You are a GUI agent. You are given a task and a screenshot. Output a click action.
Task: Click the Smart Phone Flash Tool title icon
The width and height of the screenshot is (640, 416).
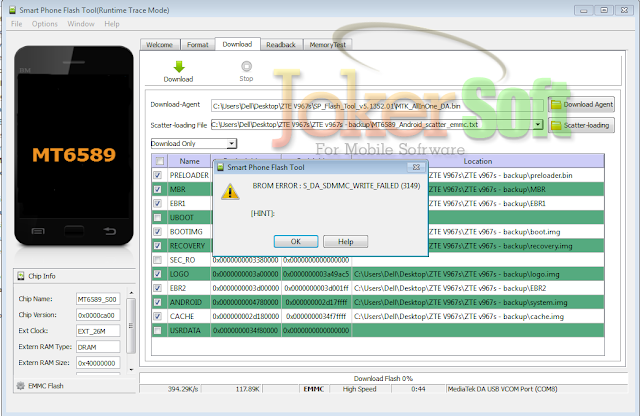[x=12, y=10]
